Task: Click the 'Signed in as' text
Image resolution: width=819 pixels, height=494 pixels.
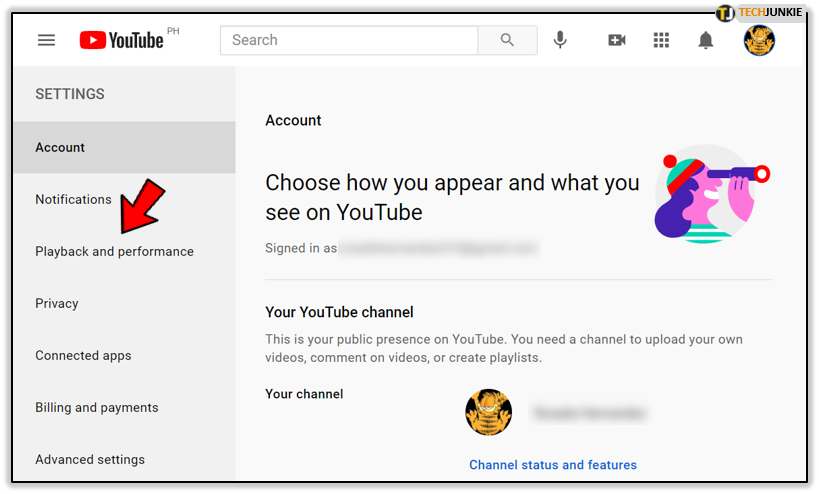Action: pyautogui.click(x=301, y=248)
